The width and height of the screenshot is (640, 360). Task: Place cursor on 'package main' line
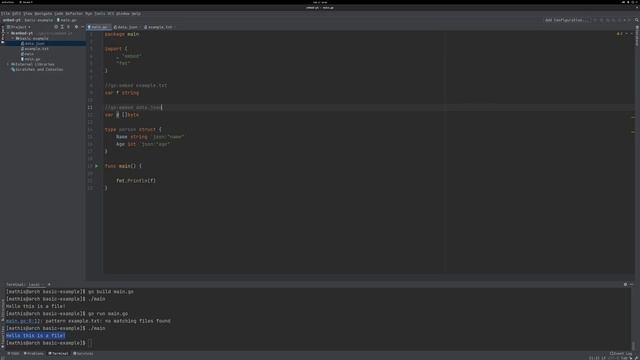coord(122,34)
